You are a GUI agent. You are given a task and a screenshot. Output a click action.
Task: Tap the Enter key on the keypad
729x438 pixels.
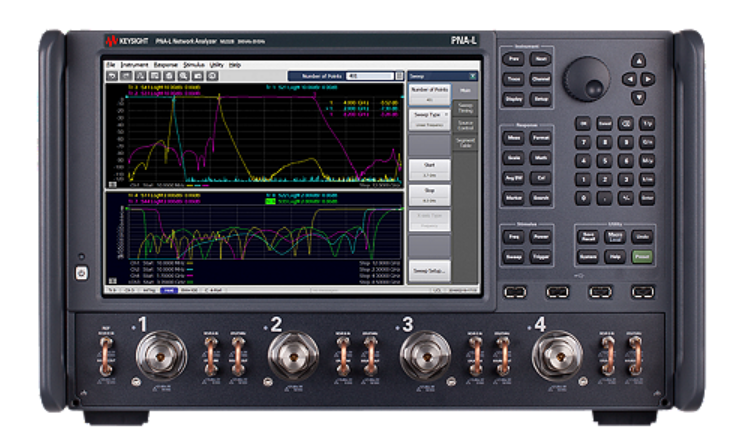click(647, 198)
